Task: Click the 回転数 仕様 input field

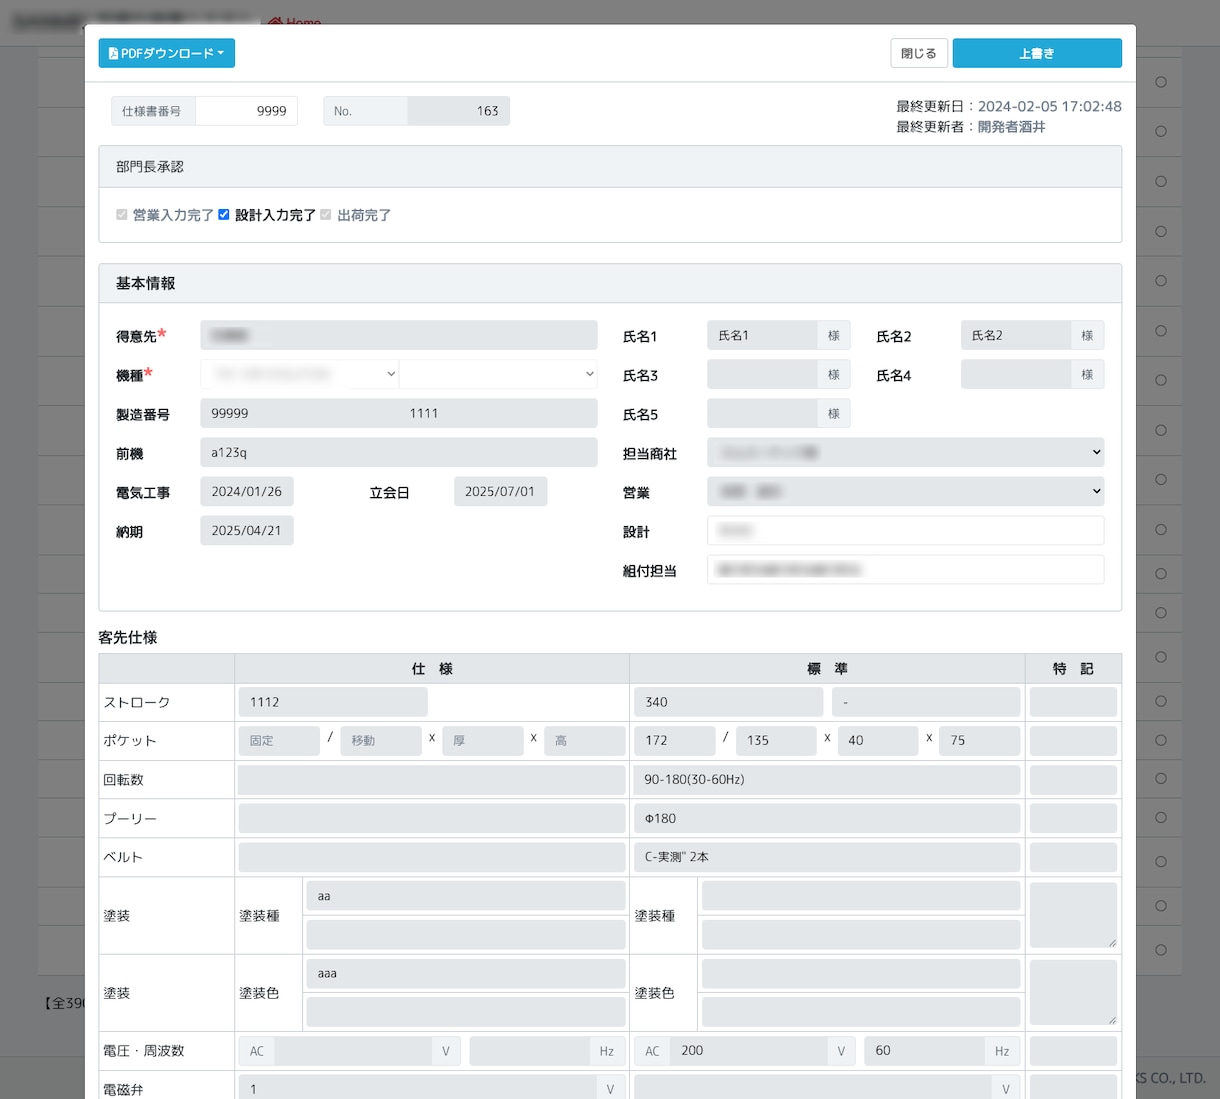Action: coord(432,780)
